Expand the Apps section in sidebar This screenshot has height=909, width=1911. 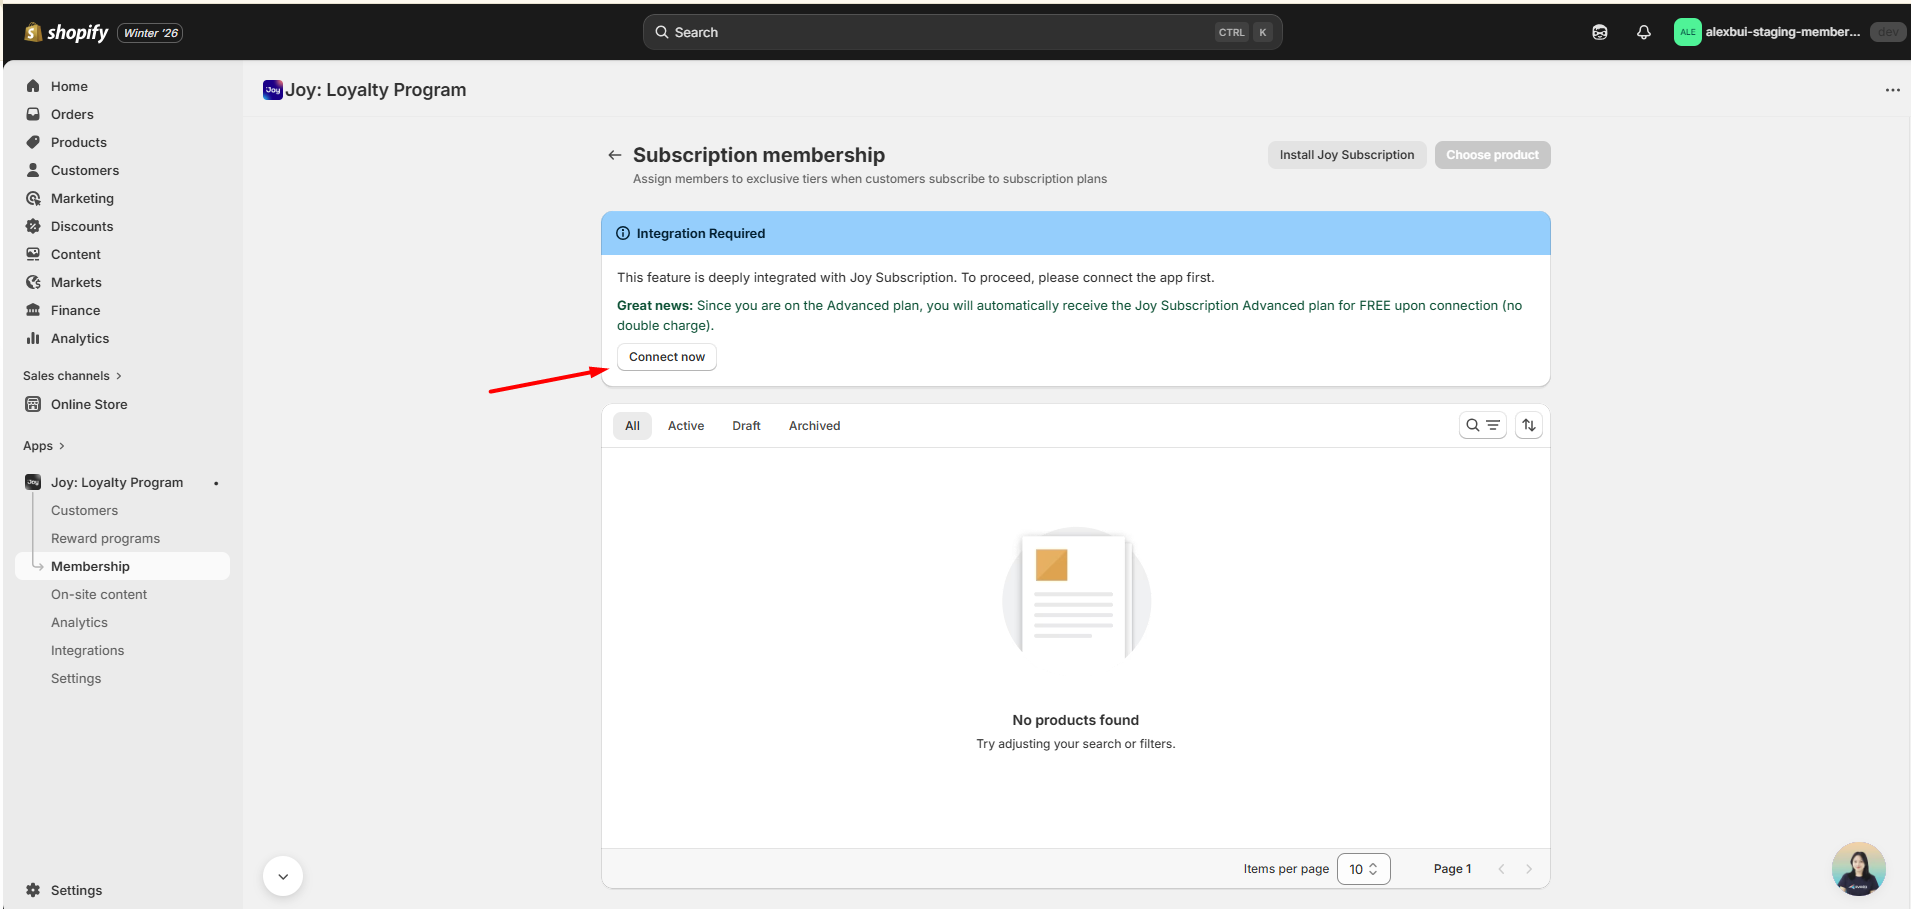(44, 446)
